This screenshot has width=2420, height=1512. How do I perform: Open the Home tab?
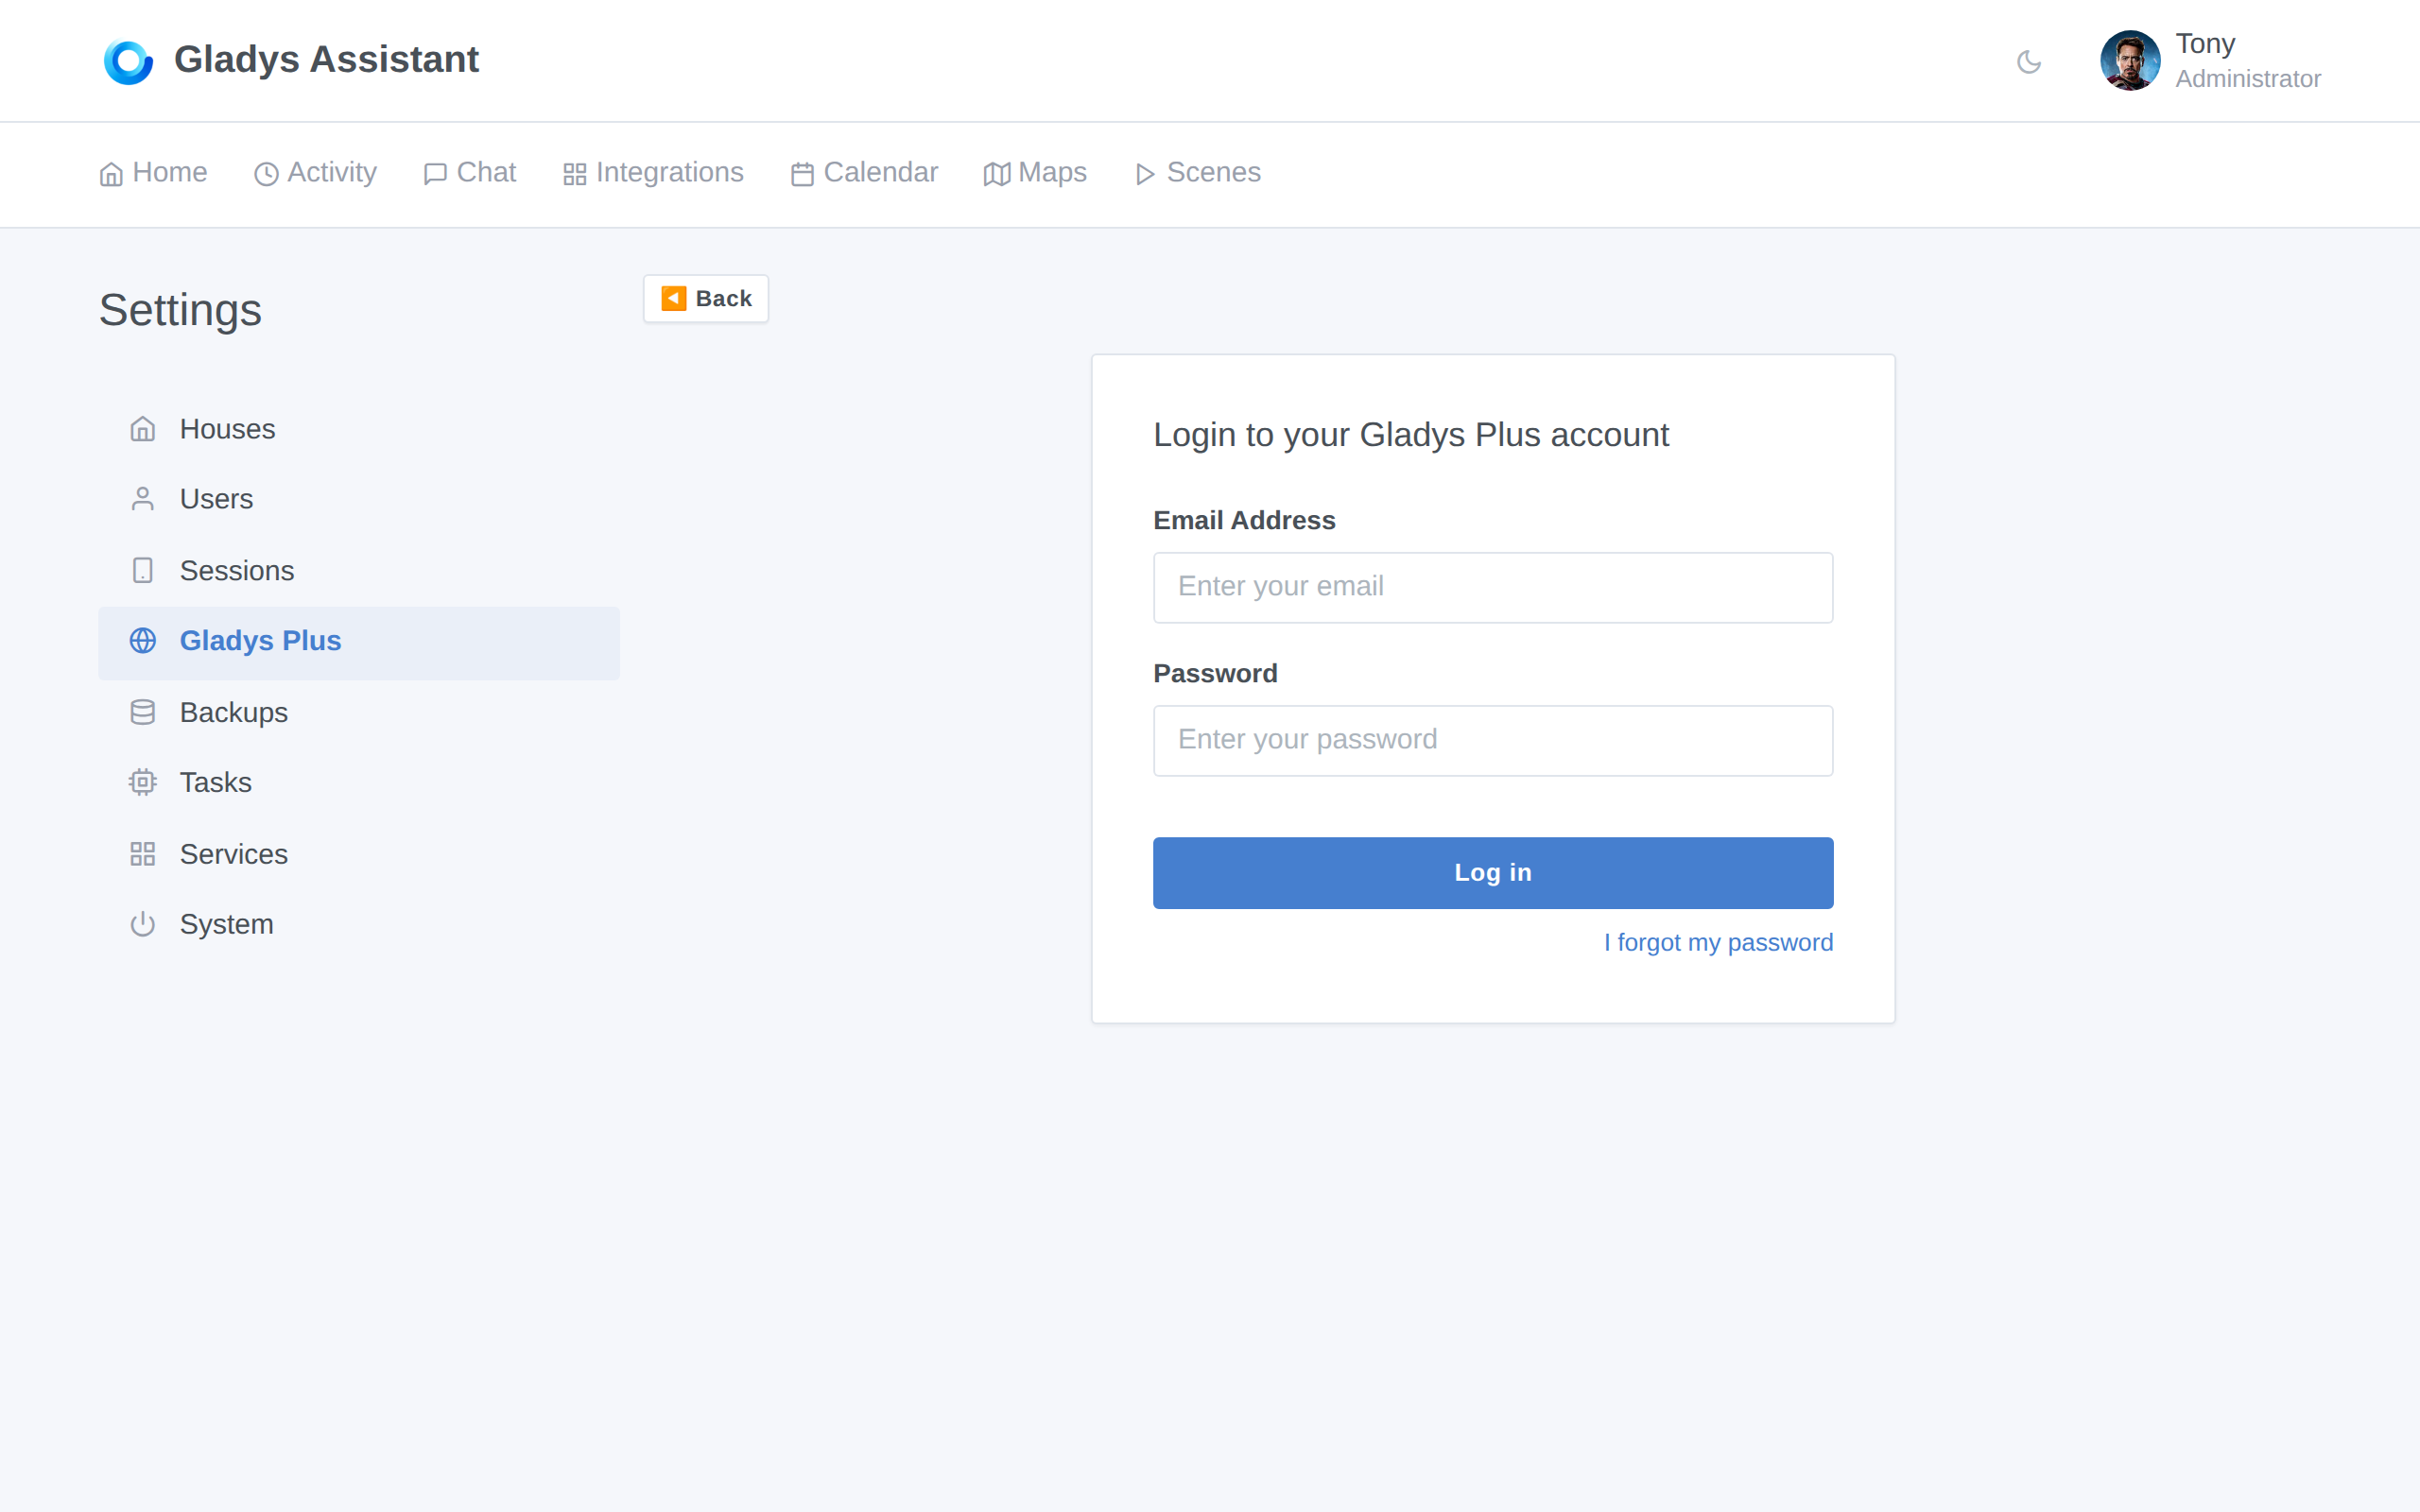tap(153, 173)
